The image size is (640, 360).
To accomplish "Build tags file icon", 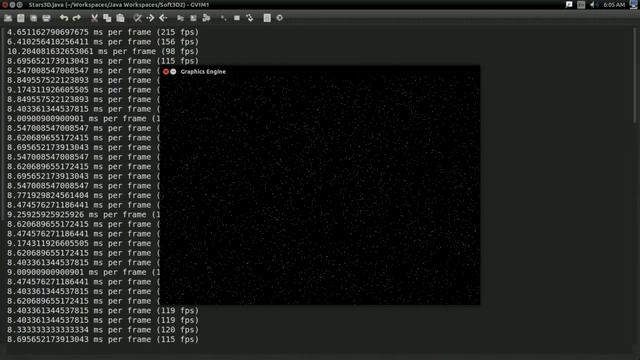I will pos(237,18).
